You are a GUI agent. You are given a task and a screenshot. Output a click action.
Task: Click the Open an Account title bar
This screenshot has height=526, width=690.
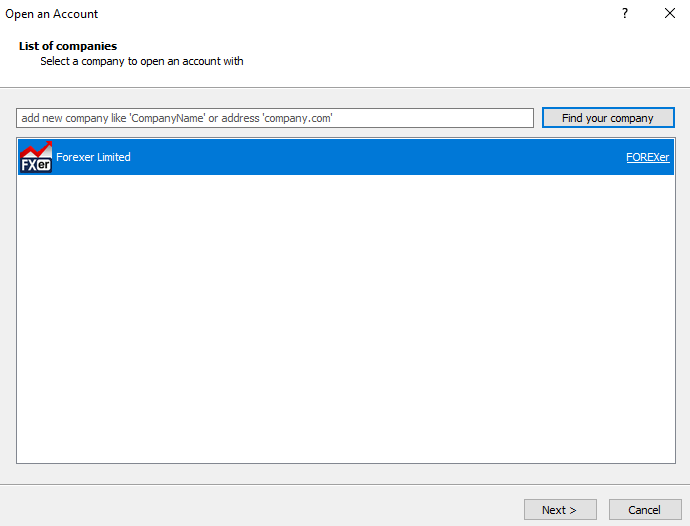click(300, 14)
